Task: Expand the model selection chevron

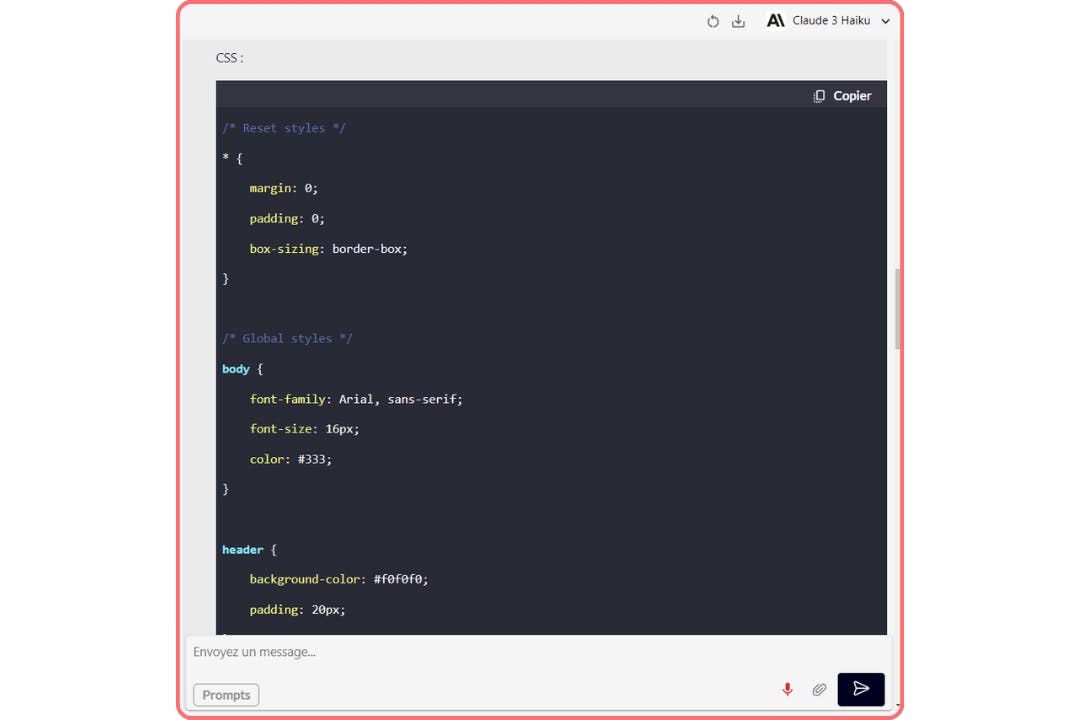Action: coord(886,20)
